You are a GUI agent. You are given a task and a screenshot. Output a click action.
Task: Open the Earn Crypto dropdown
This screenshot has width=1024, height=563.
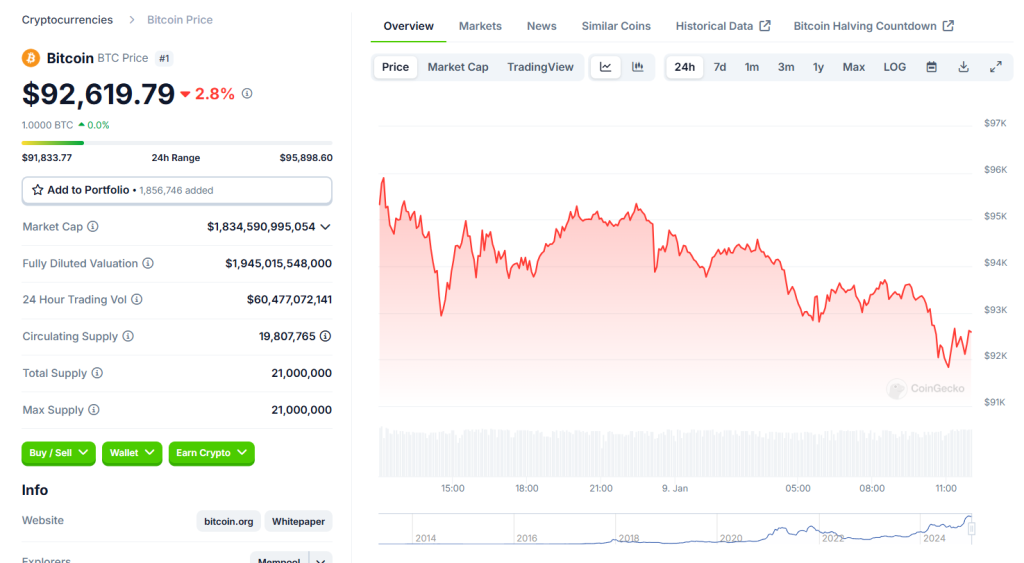pyautogui.click(x=212, y=453)
